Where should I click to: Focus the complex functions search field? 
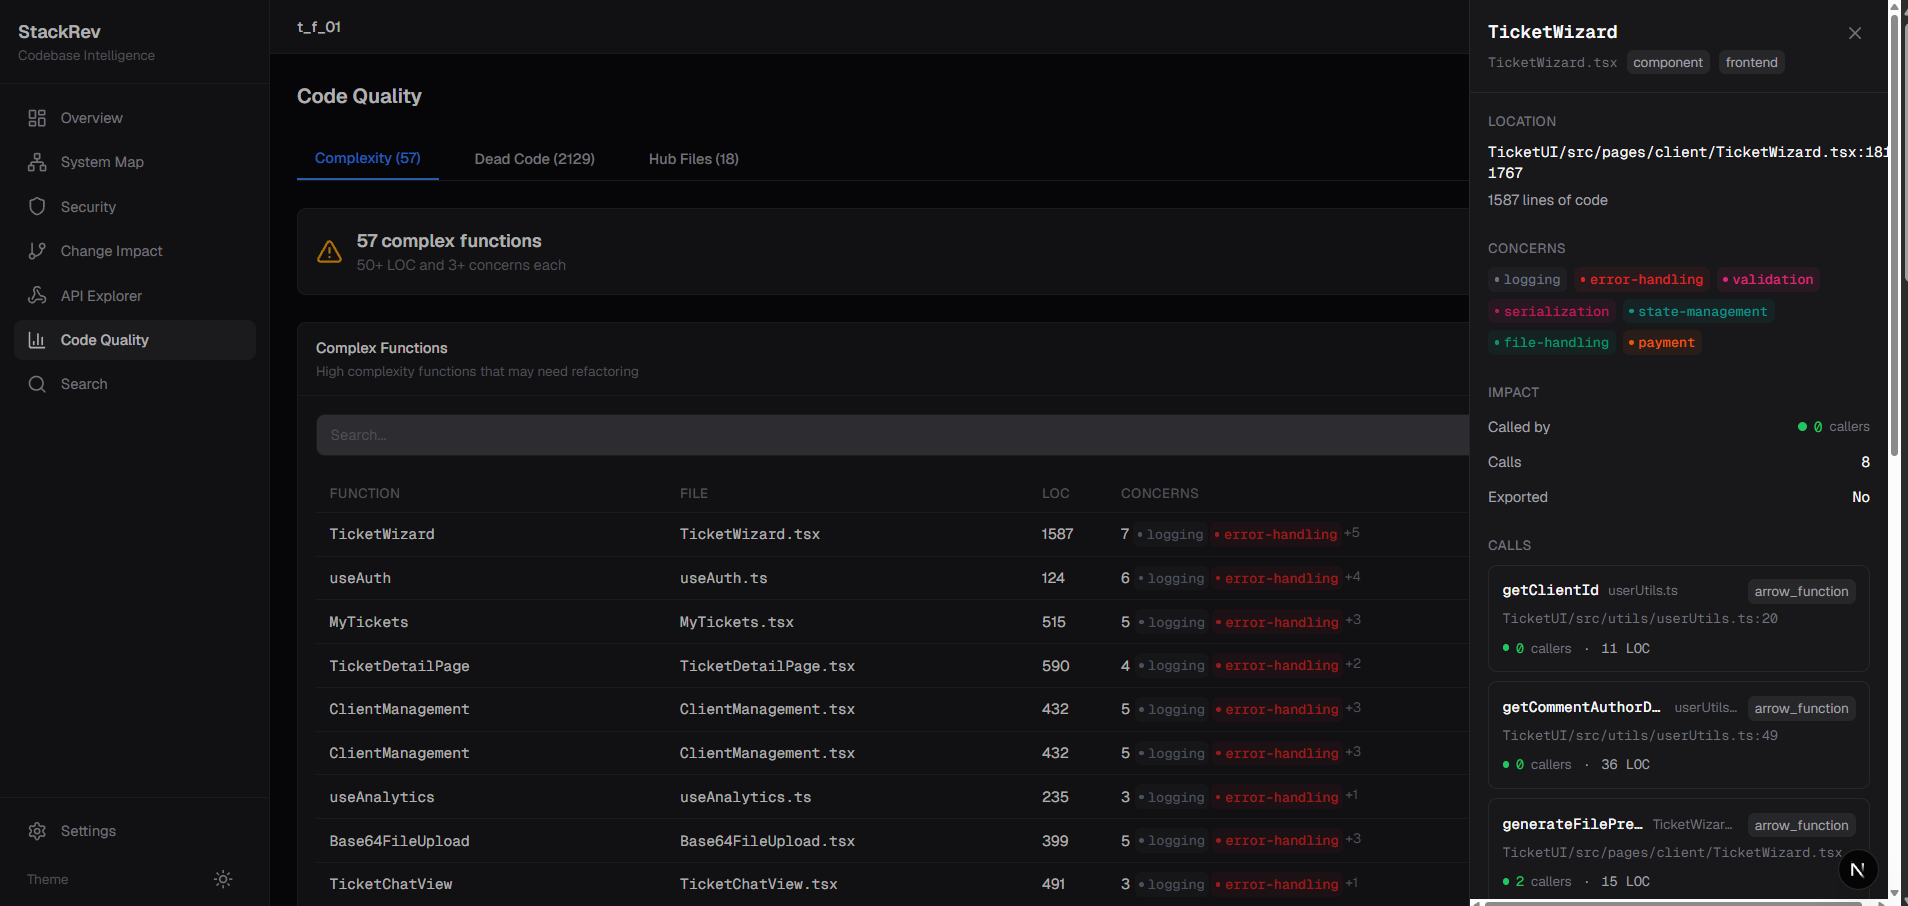[x=892, y=435]
